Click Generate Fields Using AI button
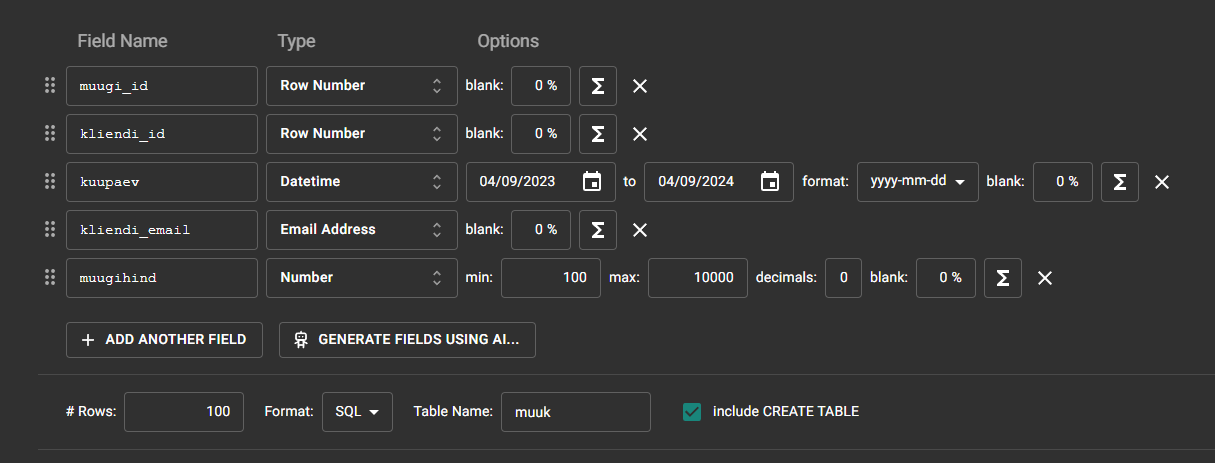Image resolution: width=1215 pixels, height=463 pixels. tap(407, 339)
